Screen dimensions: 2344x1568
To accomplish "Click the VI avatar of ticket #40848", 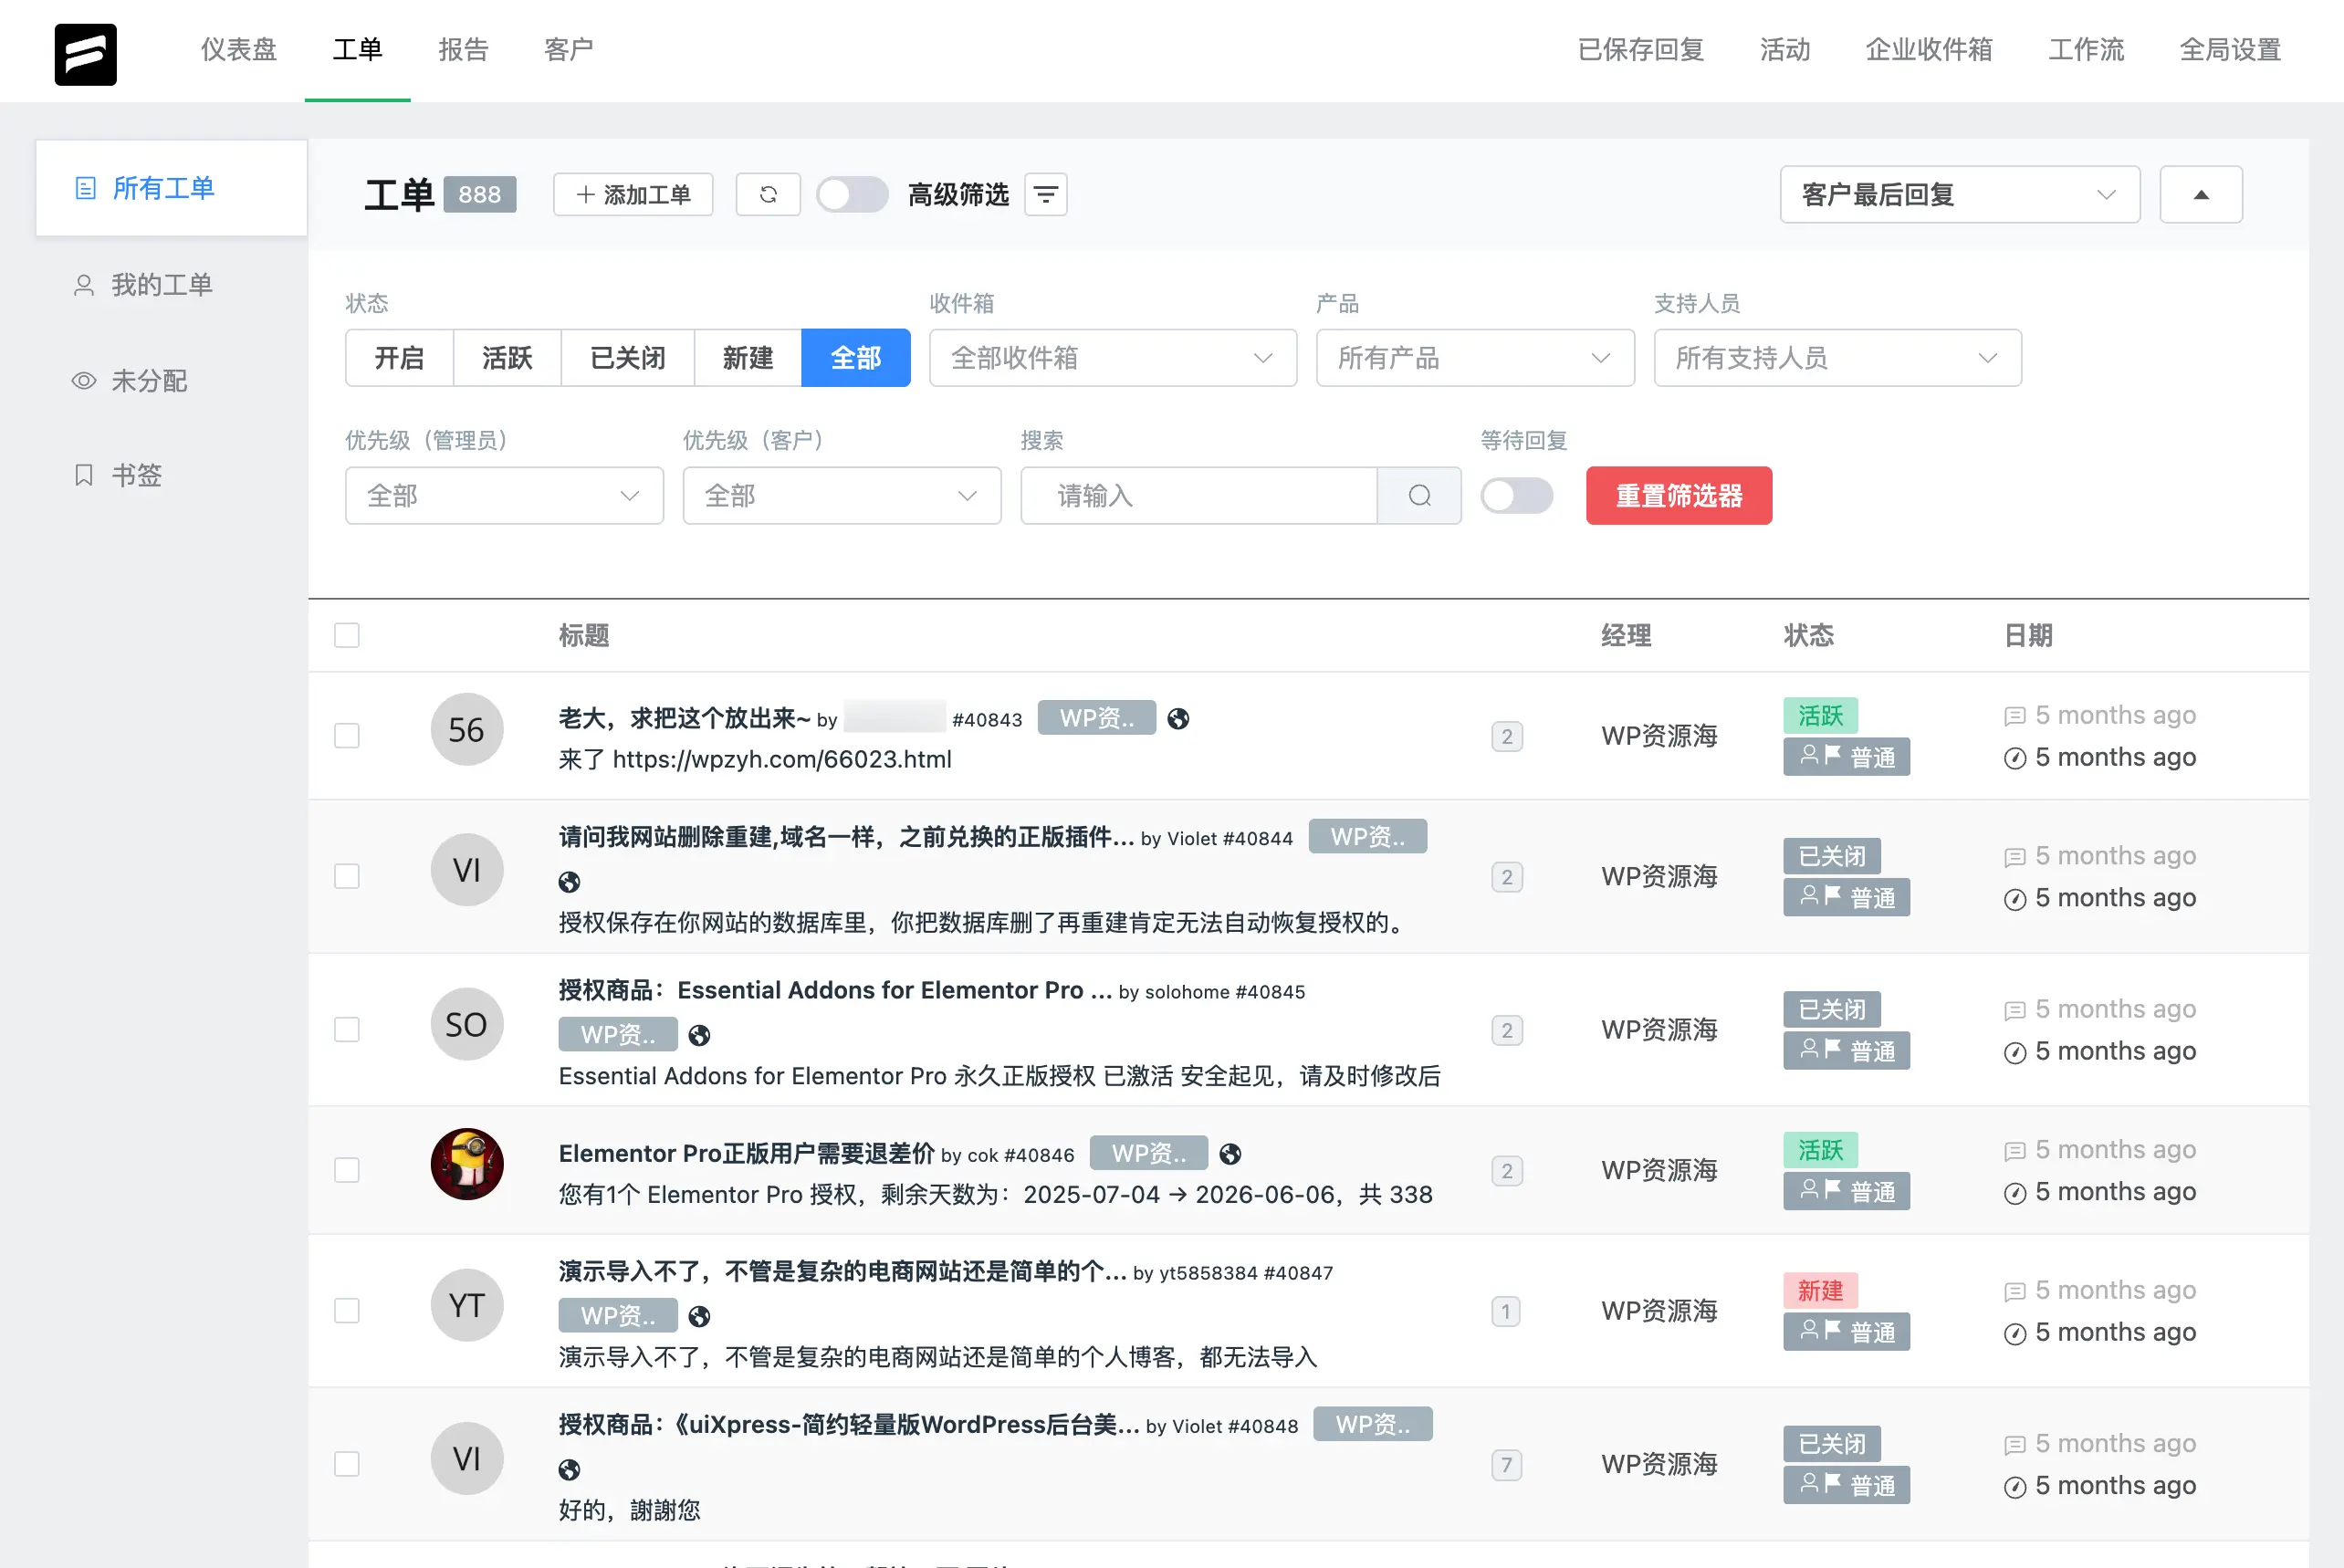I will [467, 1458].
